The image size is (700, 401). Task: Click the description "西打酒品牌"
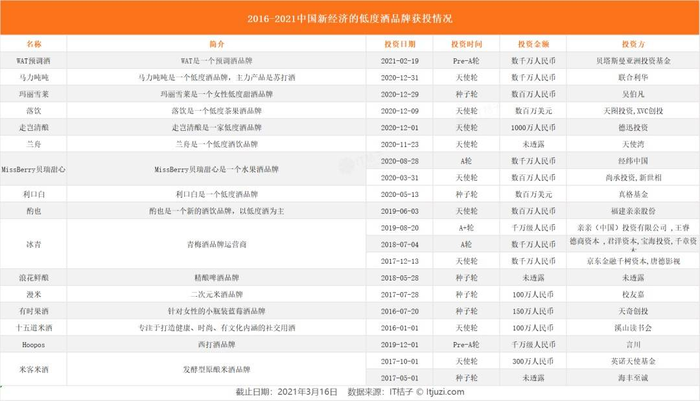point(217,344)
